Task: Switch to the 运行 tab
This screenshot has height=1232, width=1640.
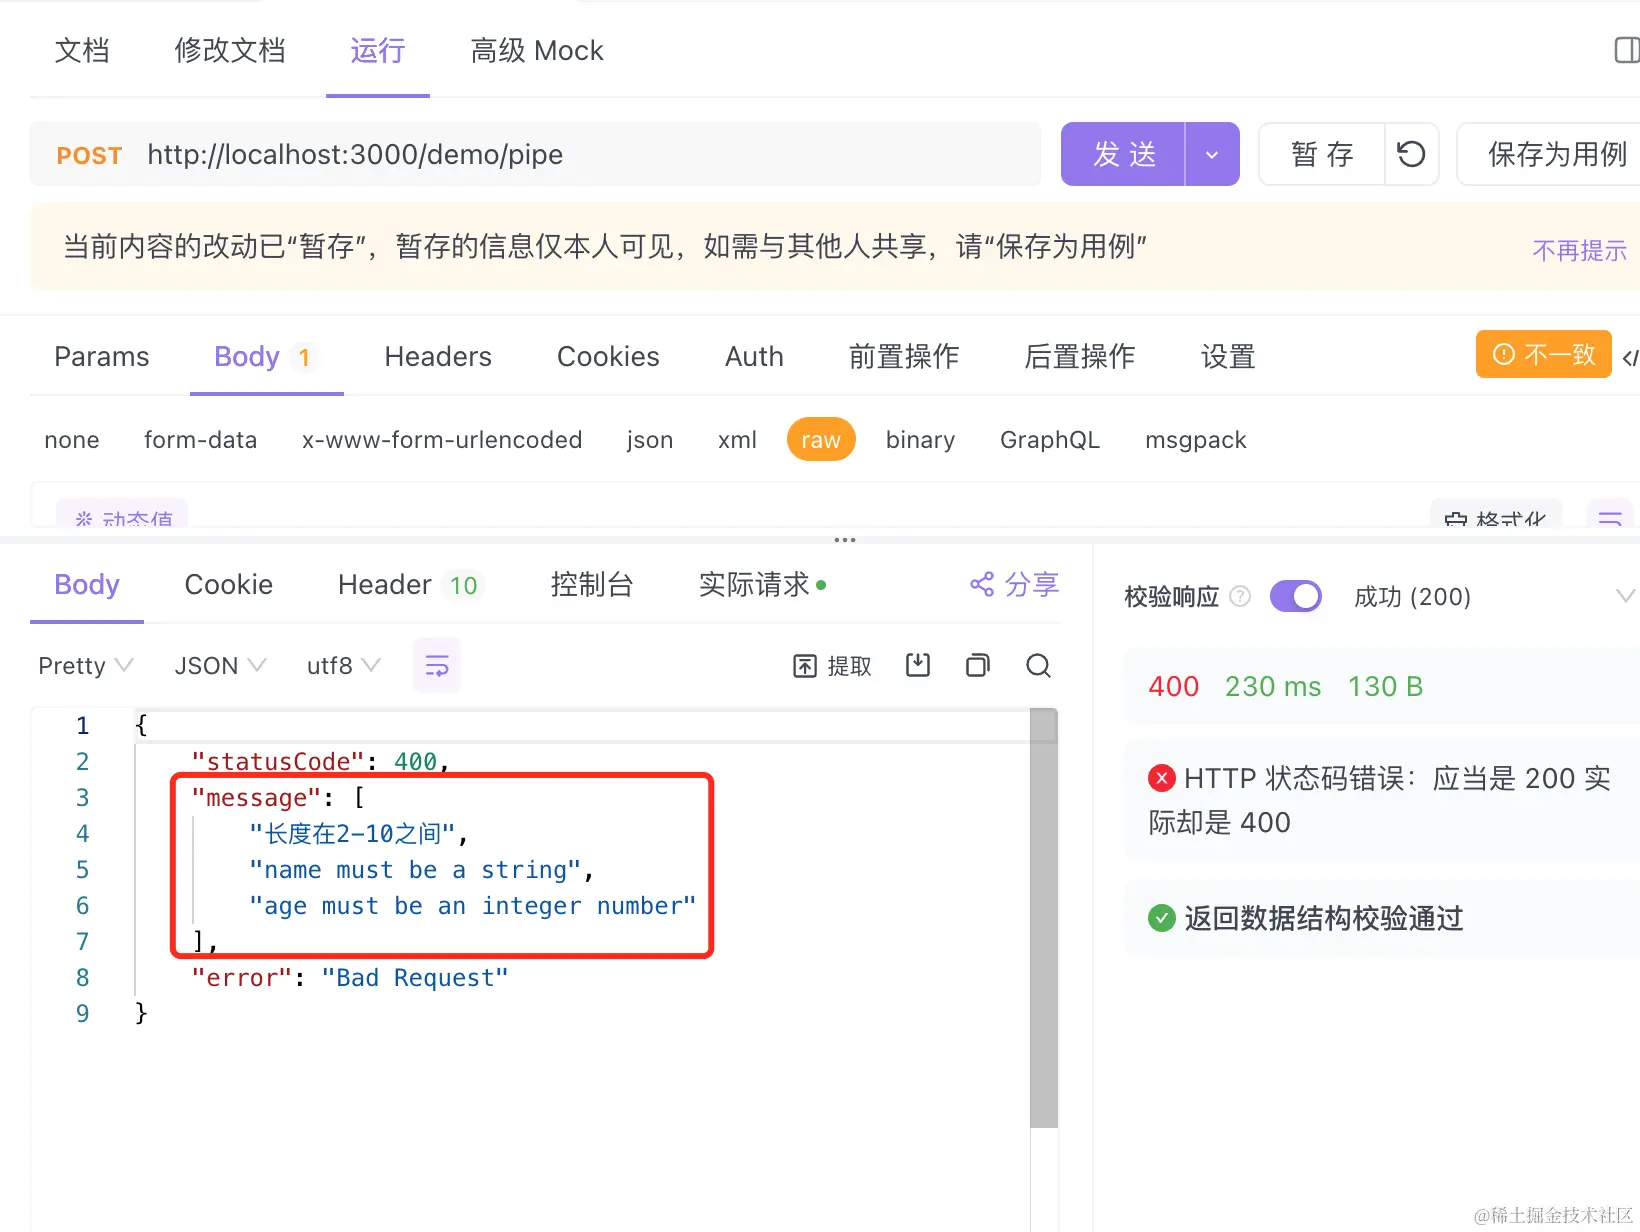Action: point(378,50)
